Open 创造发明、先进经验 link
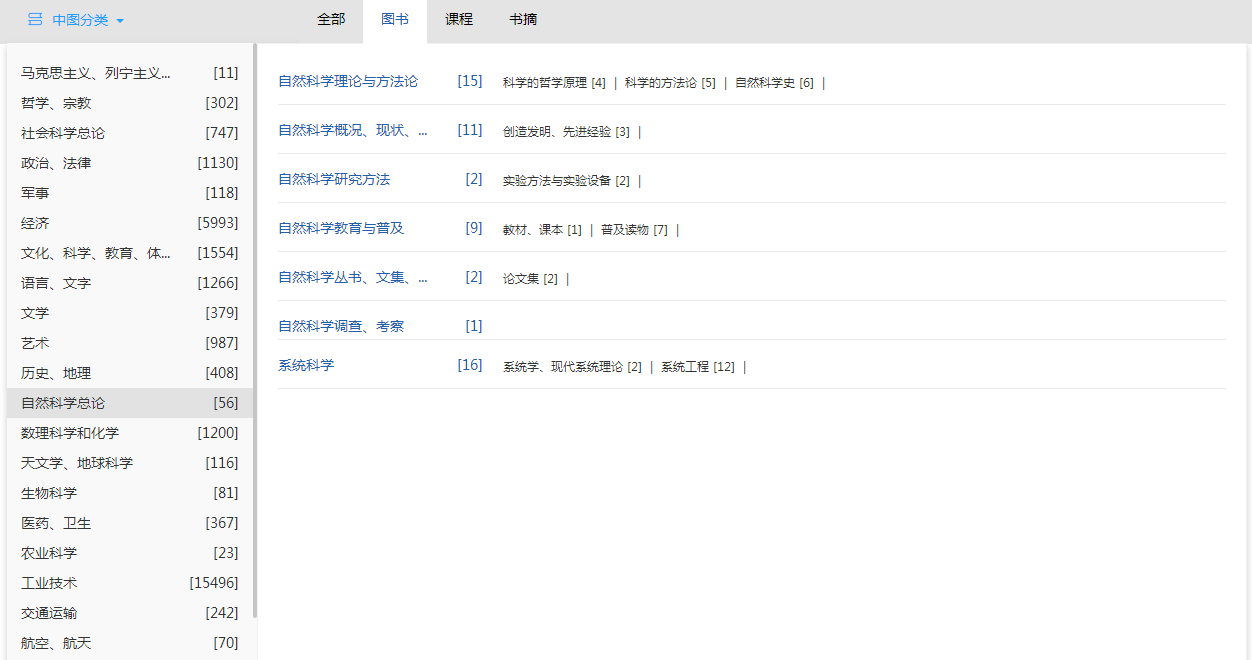The height and width of the screenshot is (660, 1252). 557,132
